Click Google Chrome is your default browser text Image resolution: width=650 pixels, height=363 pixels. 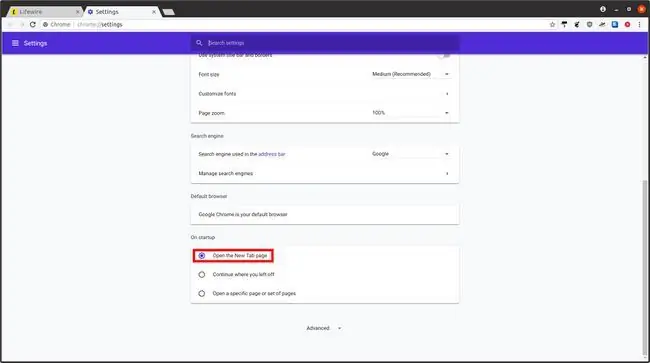tap(243, 215)
